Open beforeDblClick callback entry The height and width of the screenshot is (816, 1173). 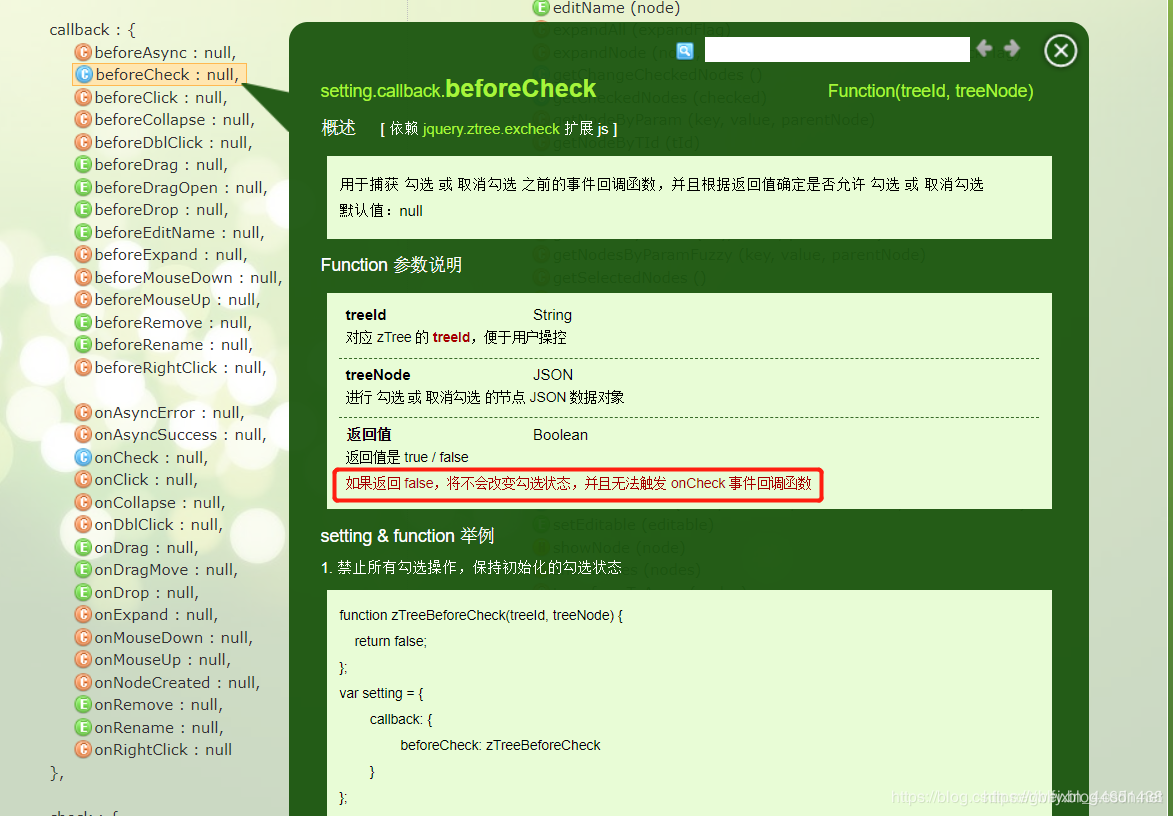164,142
